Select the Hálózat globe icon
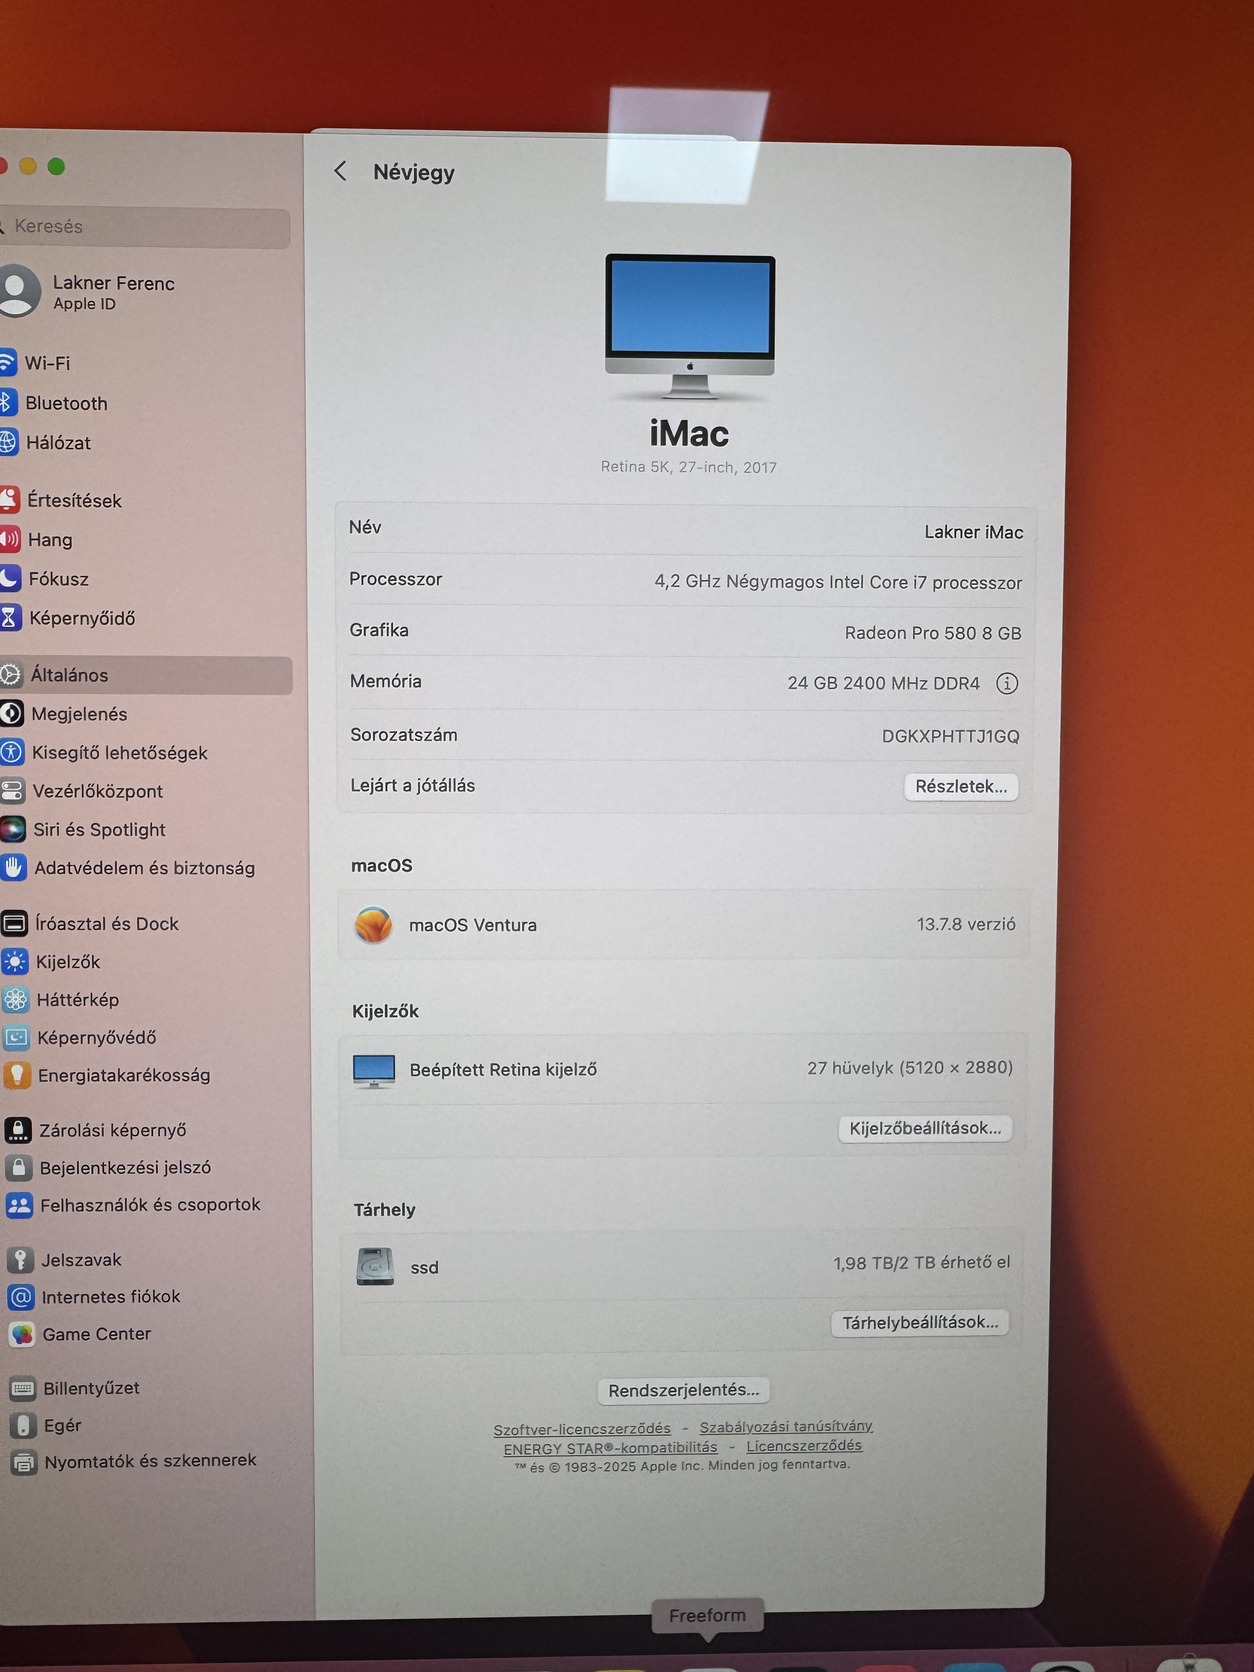Image resolution: width=1254 pixels, height=1672 pixels. click(x=7, y=441)
